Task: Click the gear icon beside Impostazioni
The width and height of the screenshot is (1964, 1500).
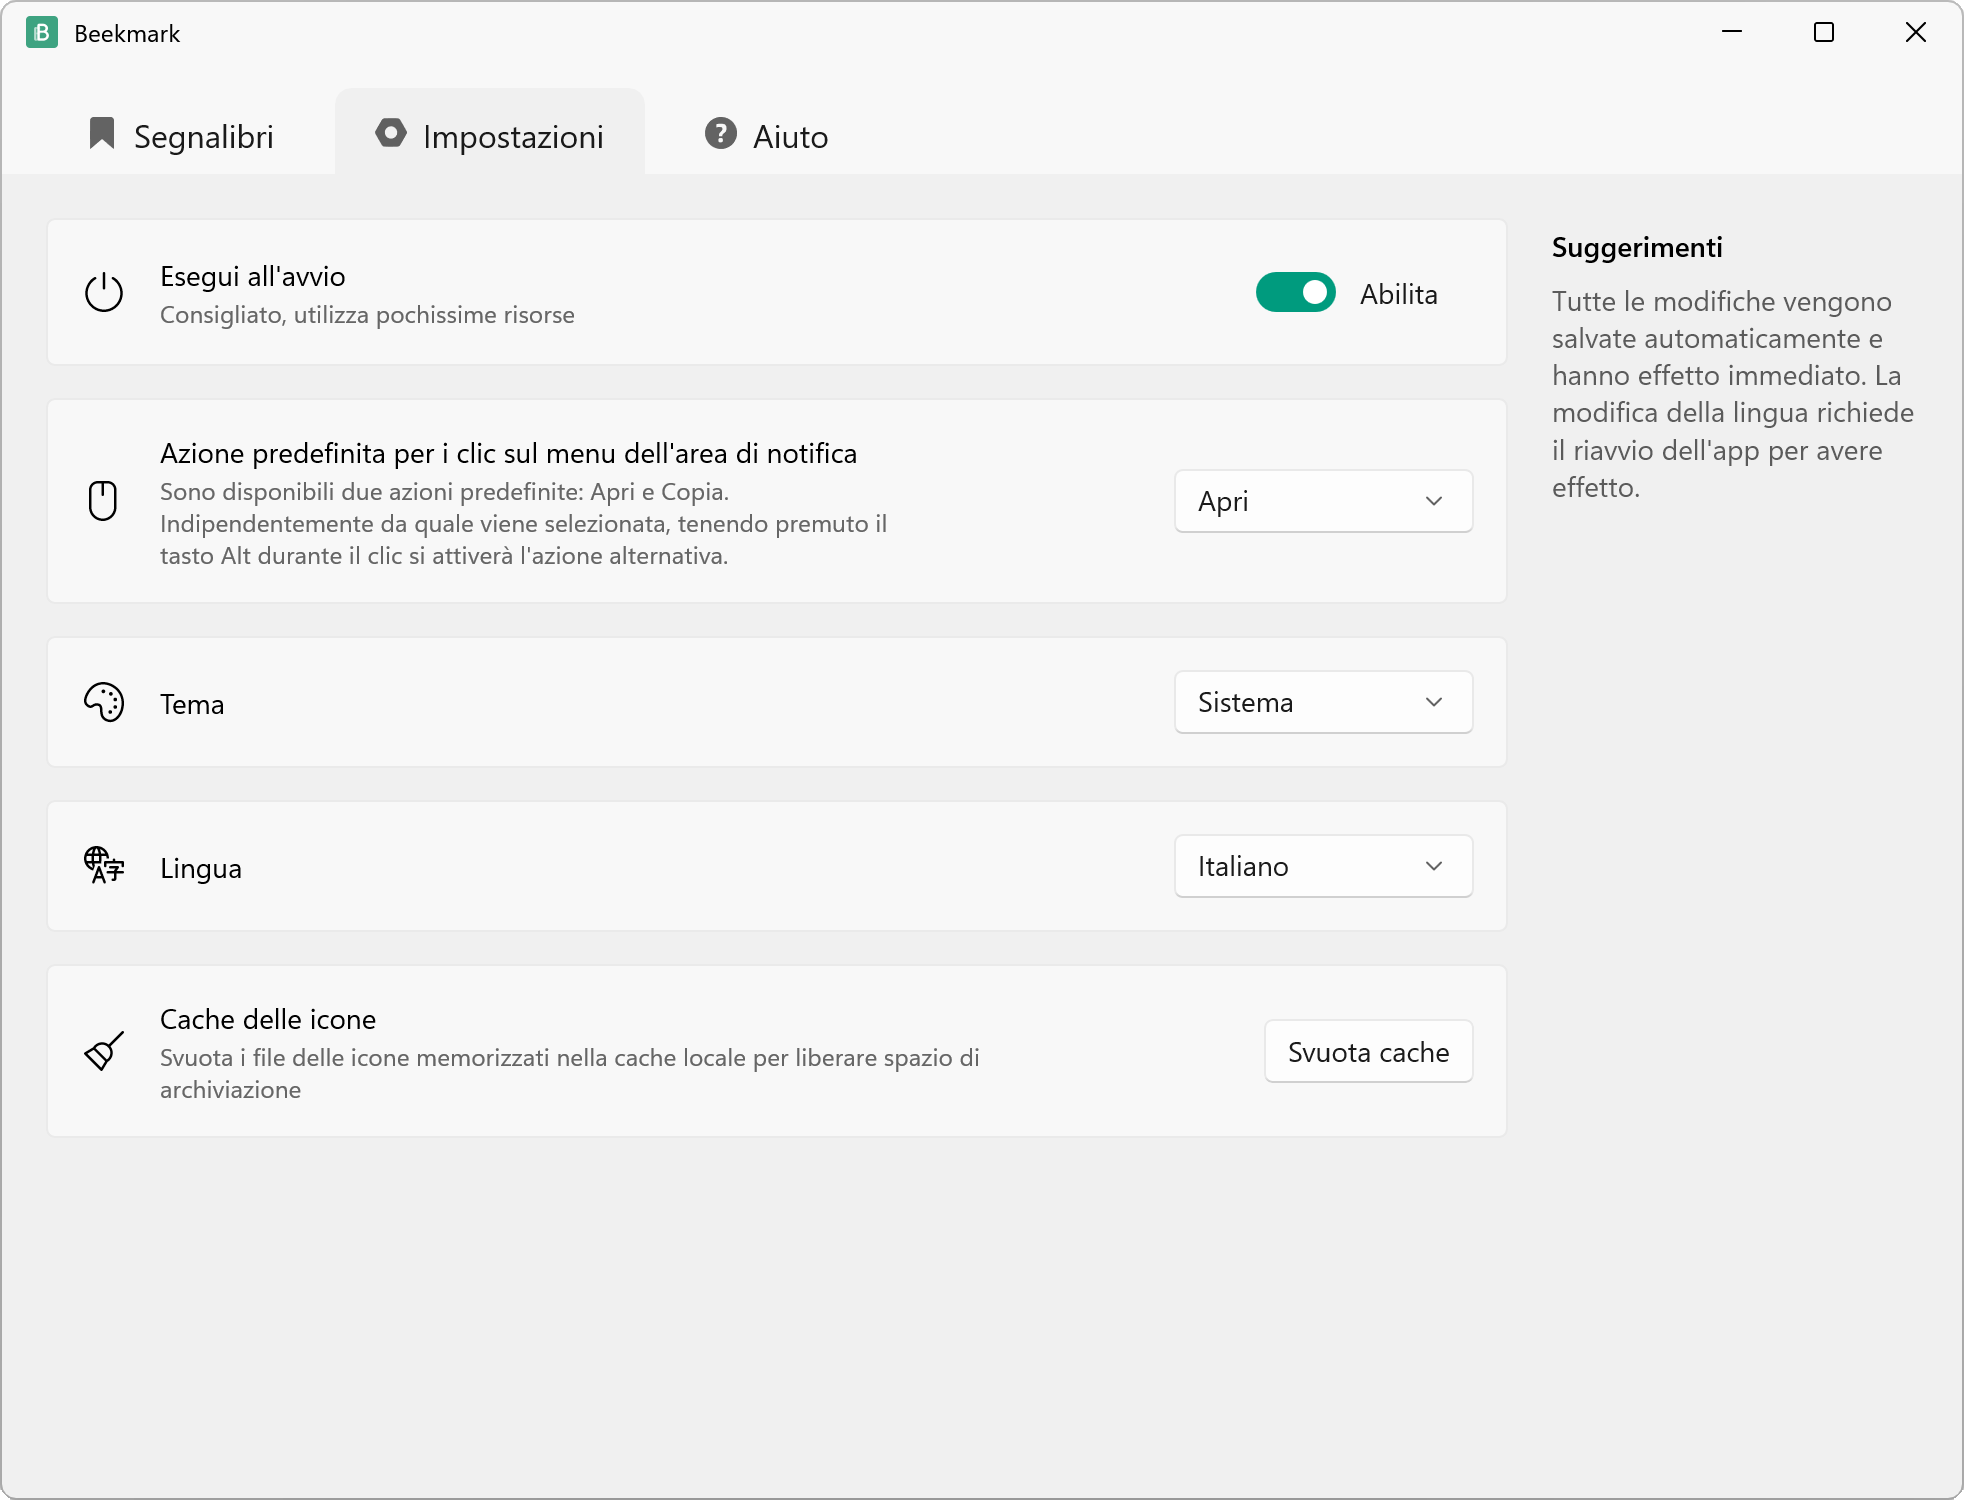Action: pyautogui.click(x=391, y=133)
